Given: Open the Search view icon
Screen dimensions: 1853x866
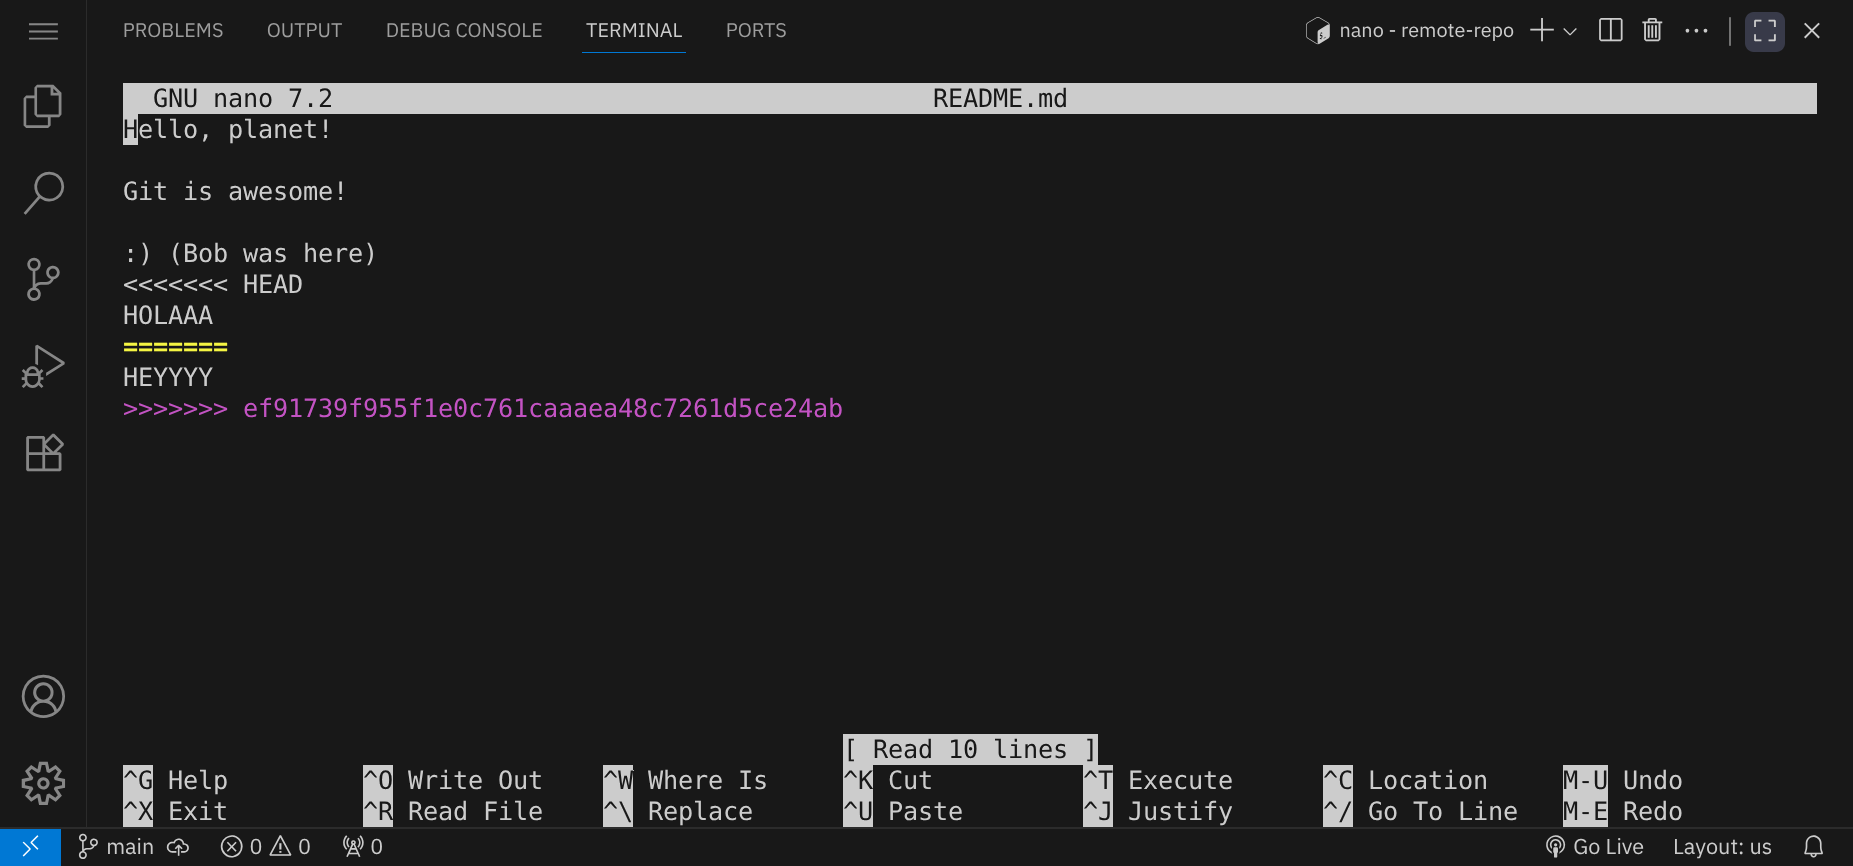Looking at the screenshot, I should point(43,193).
